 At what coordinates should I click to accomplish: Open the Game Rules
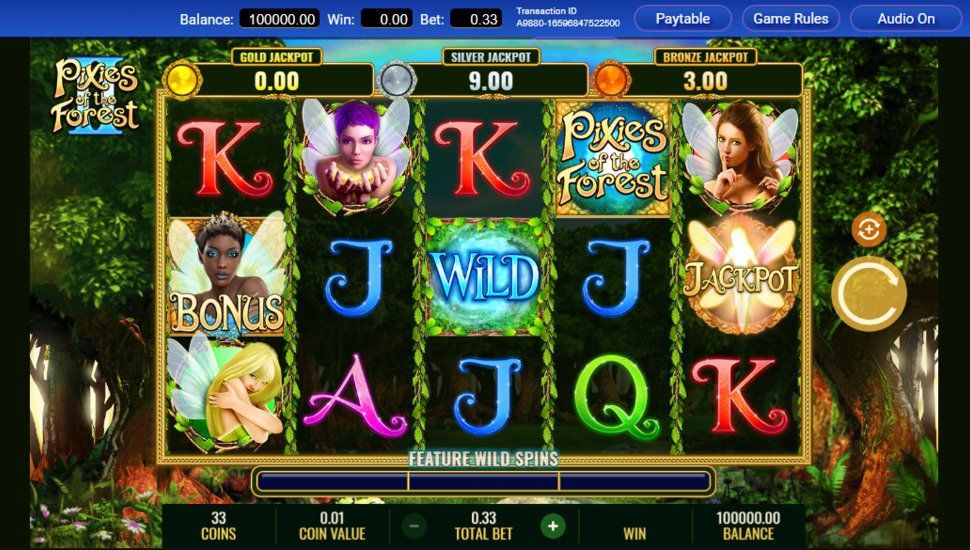[791, 19]
